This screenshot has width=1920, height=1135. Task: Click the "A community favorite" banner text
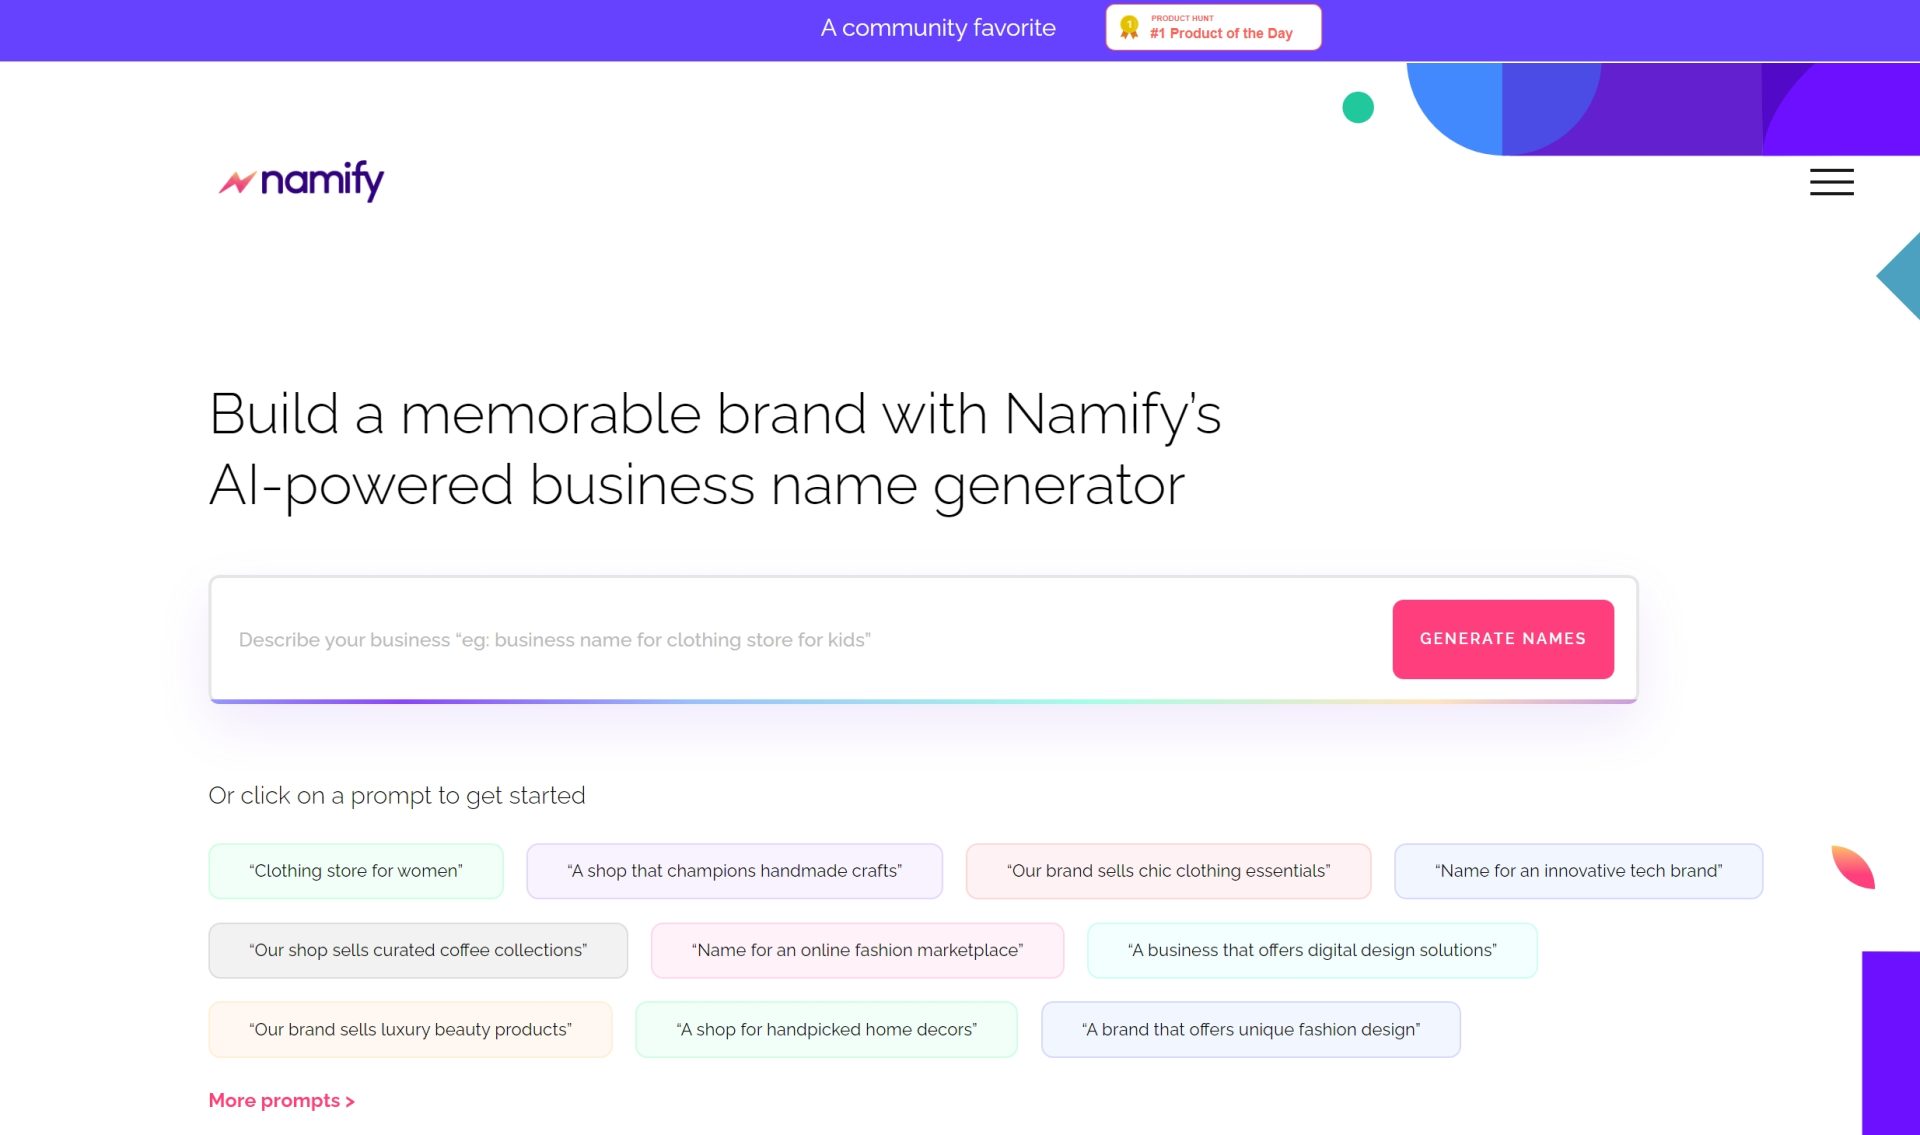[938, 28]
